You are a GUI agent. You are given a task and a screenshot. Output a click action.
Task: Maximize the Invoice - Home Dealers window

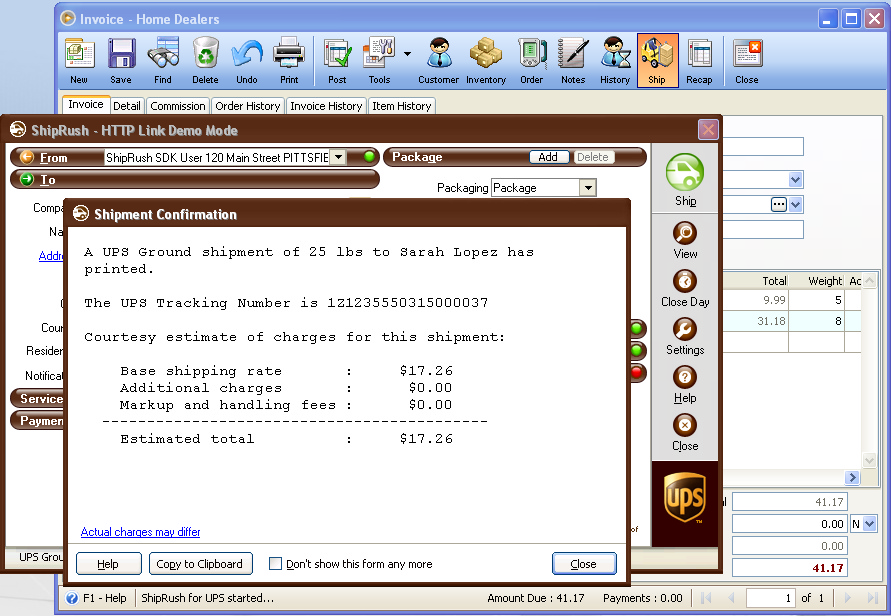coord(851,19)
